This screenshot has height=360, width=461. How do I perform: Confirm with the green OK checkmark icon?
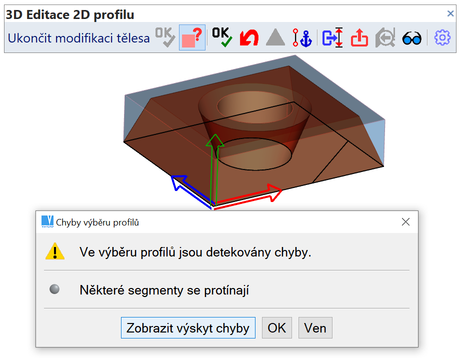[222, 37]
